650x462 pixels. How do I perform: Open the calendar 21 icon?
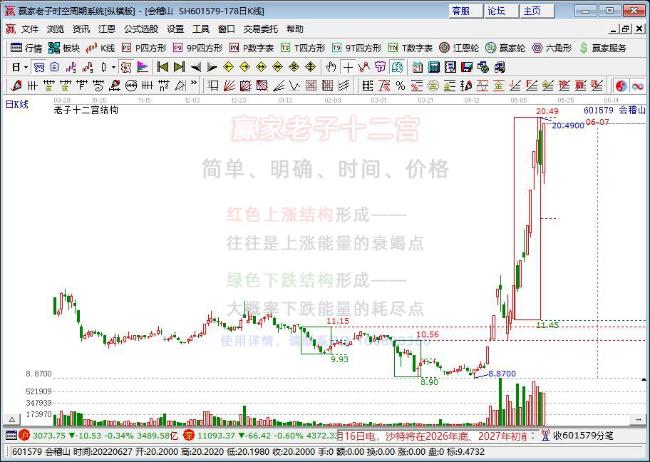click(x=418, y=67)
